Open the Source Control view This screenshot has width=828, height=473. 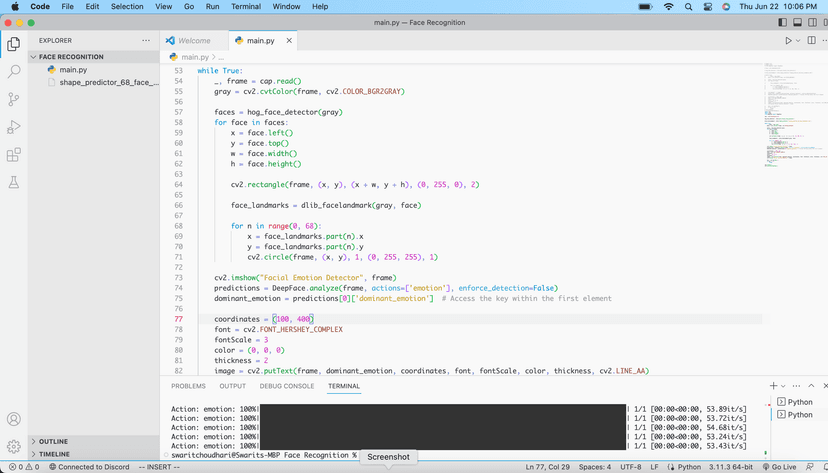click(x=14, y=99)
